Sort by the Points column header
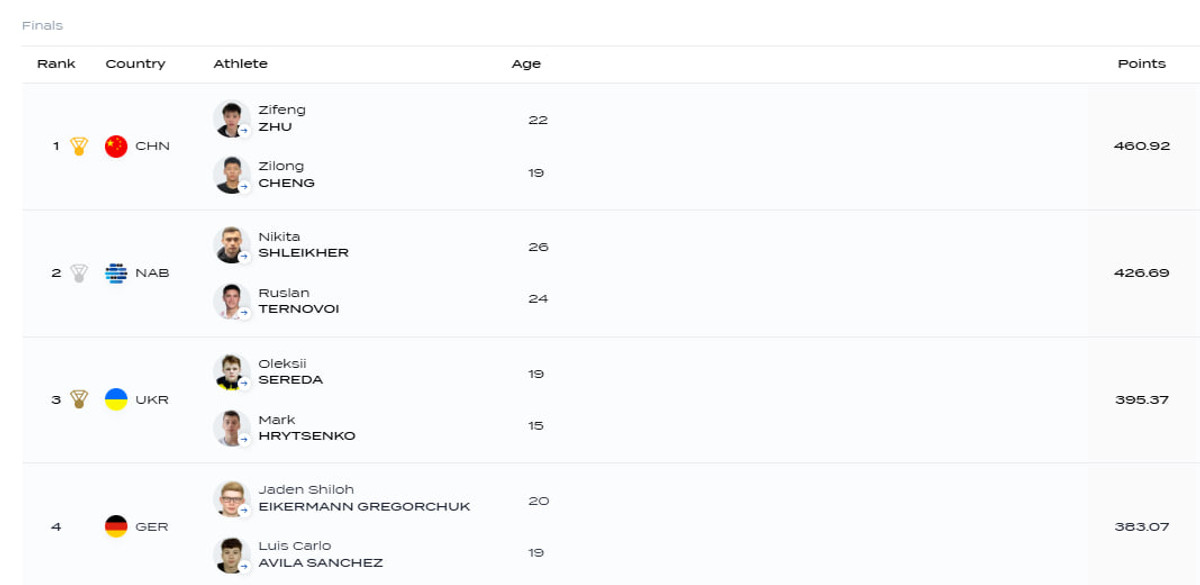Image resolution: width=1200 pixels, height=585 pixels. tap(1141, 64)
